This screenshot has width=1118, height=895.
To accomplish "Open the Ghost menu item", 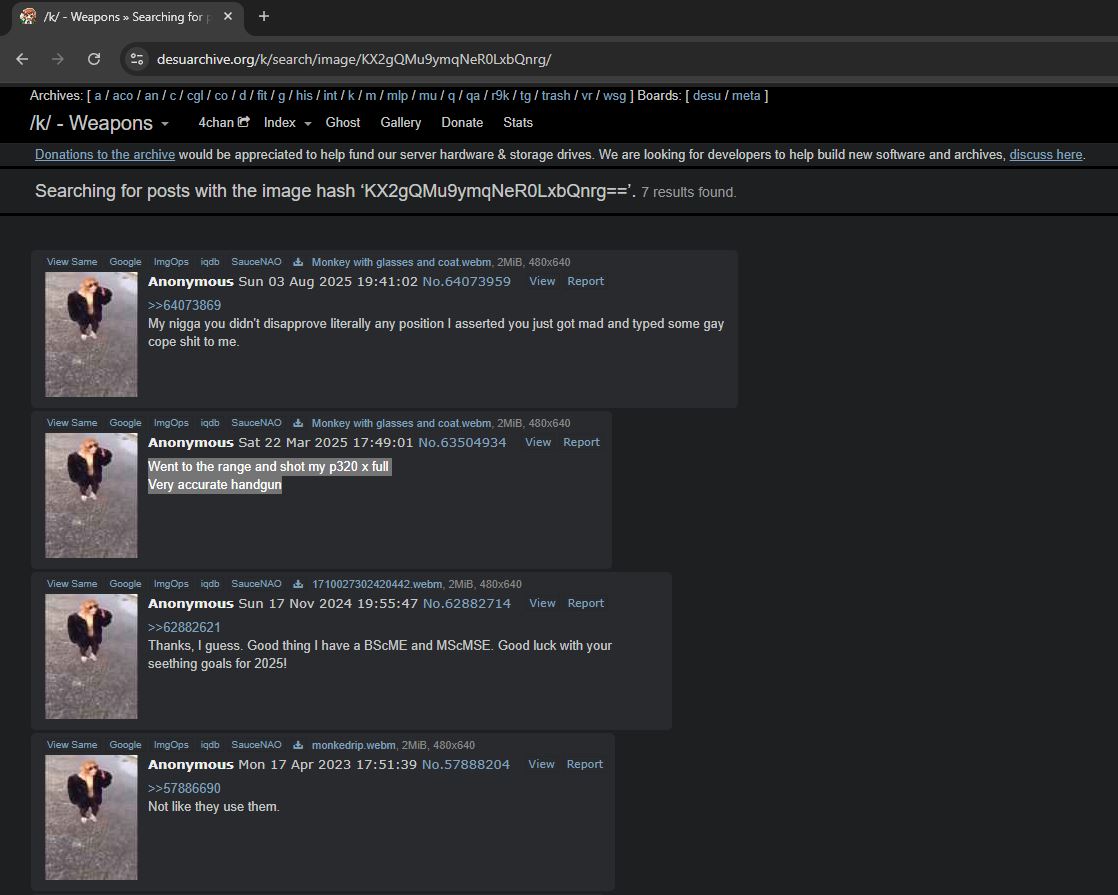I will pos(342,123).
